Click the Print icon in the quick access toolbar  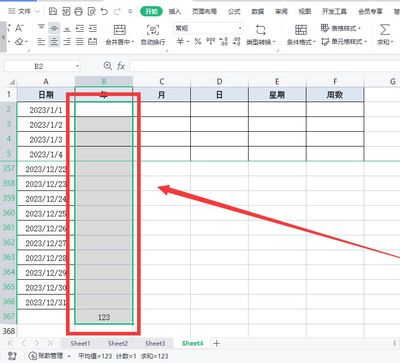click(78, 11)
